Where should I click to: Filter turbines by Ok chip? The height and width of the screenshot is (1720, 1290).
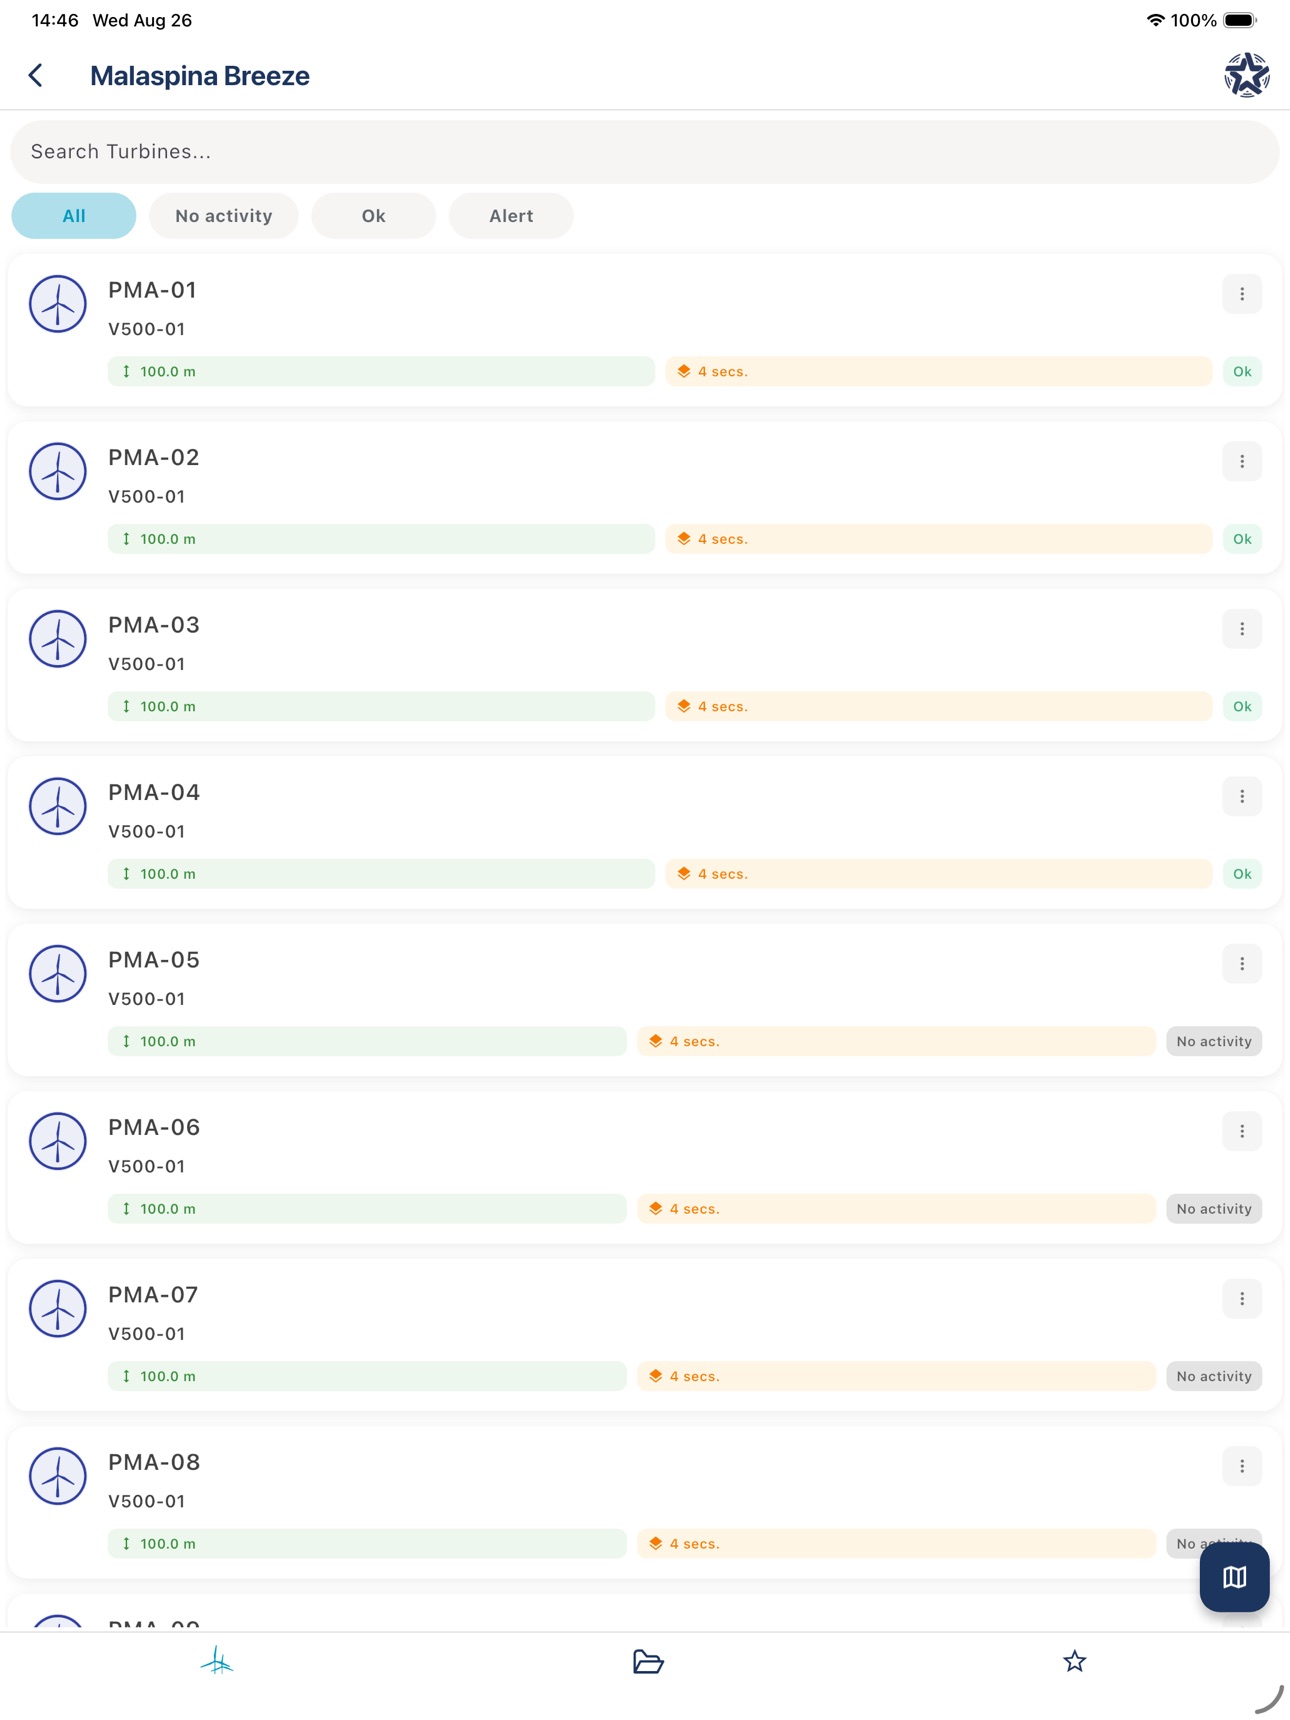pyautogui.click(x=374, y=216)
